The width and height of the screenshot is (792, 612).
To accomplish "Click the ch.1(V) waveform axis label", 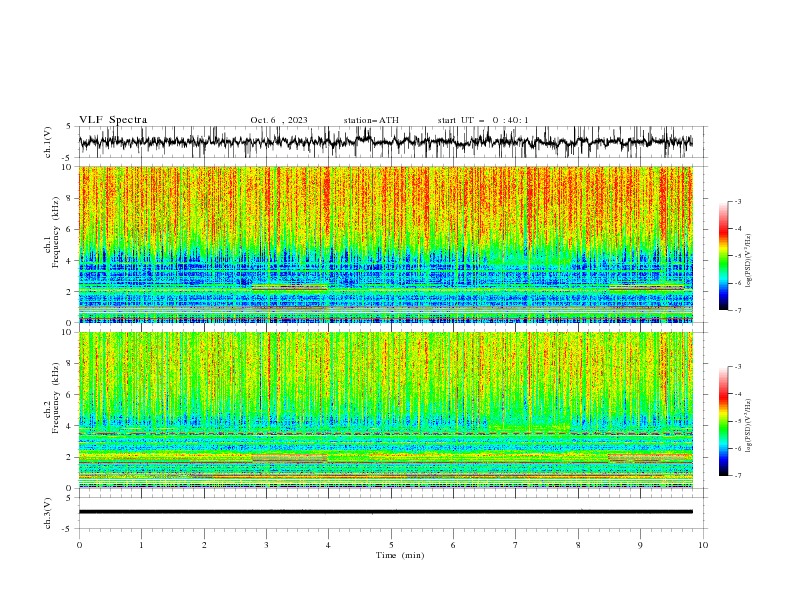I will (x=48, y=142).
